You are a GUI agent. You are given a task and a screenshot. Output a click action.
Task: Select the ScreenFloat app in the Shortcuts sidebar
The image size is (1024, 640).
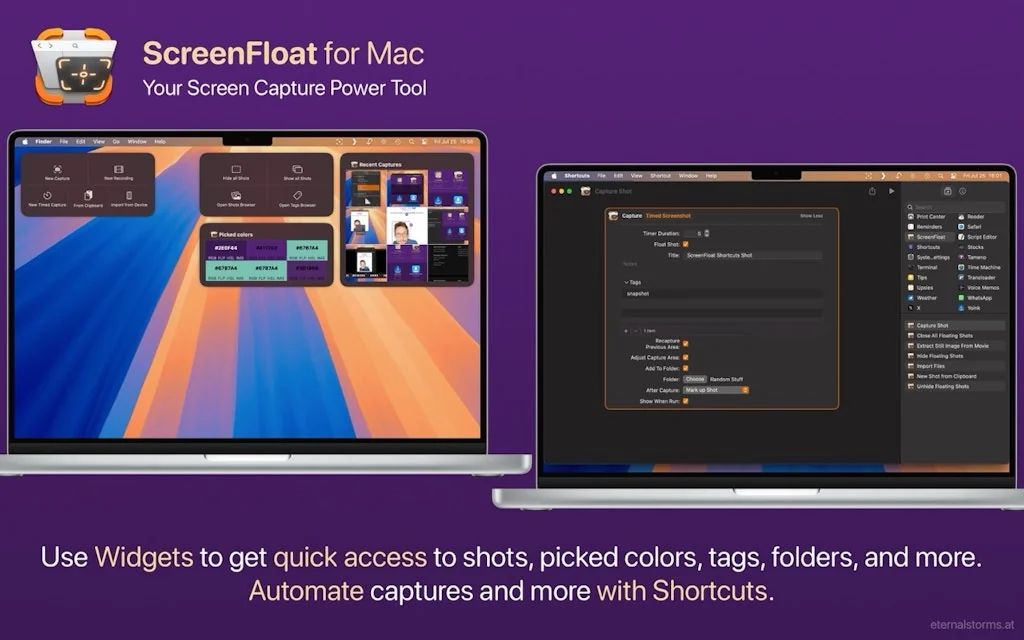(931, 237)
